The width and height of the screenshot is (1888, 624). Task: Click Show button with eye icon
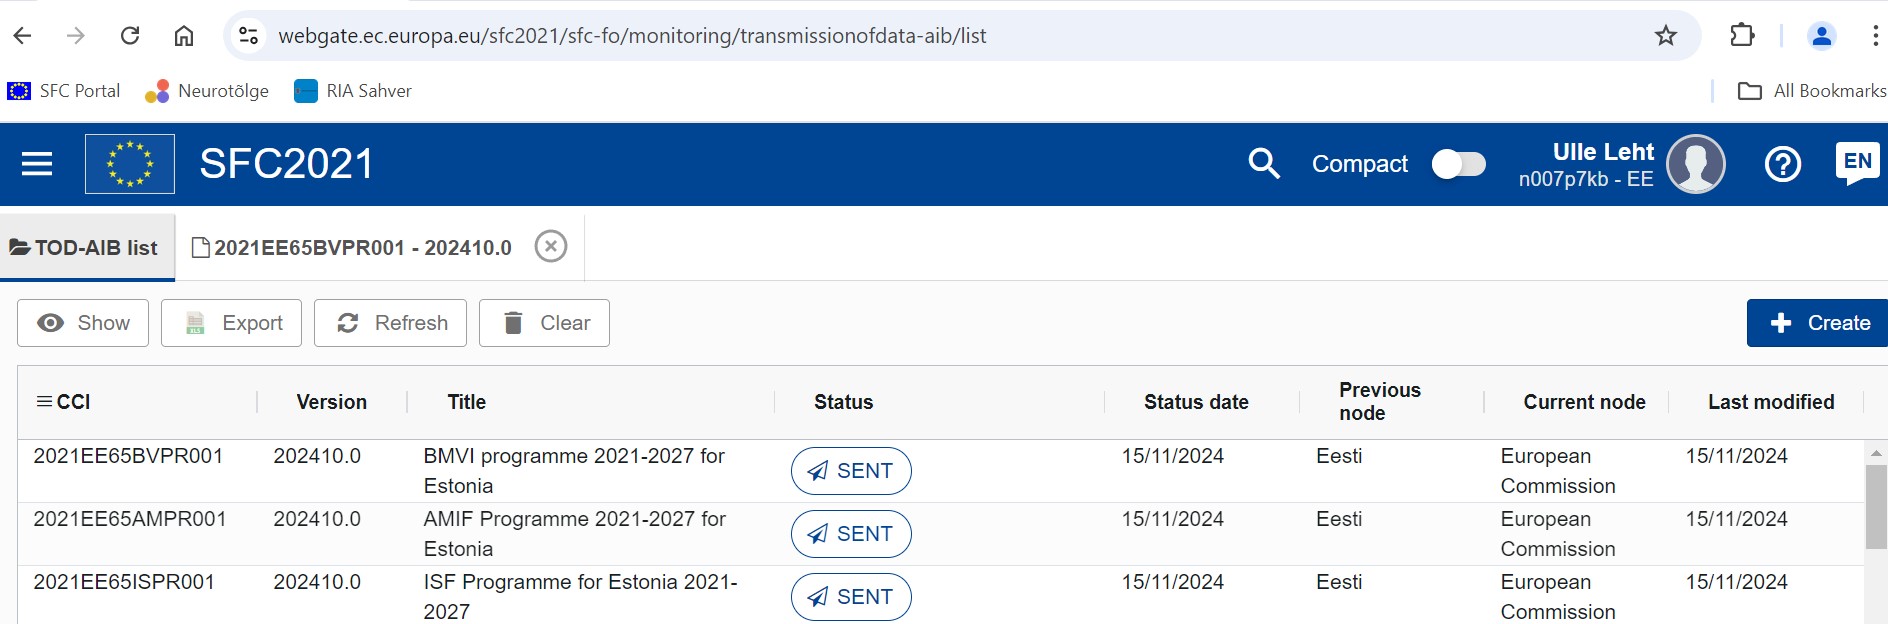pyautogui.click(x=83, y=323)
